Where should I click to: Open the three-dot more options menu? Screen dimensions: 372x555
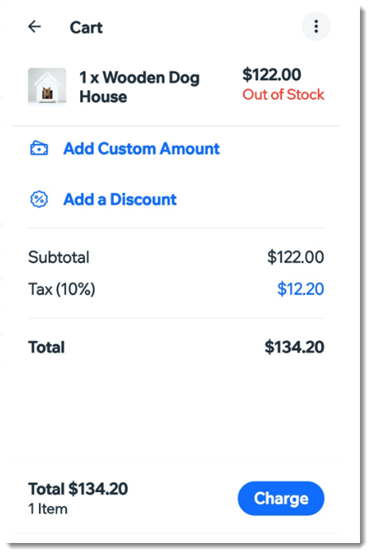coord(316,27)
